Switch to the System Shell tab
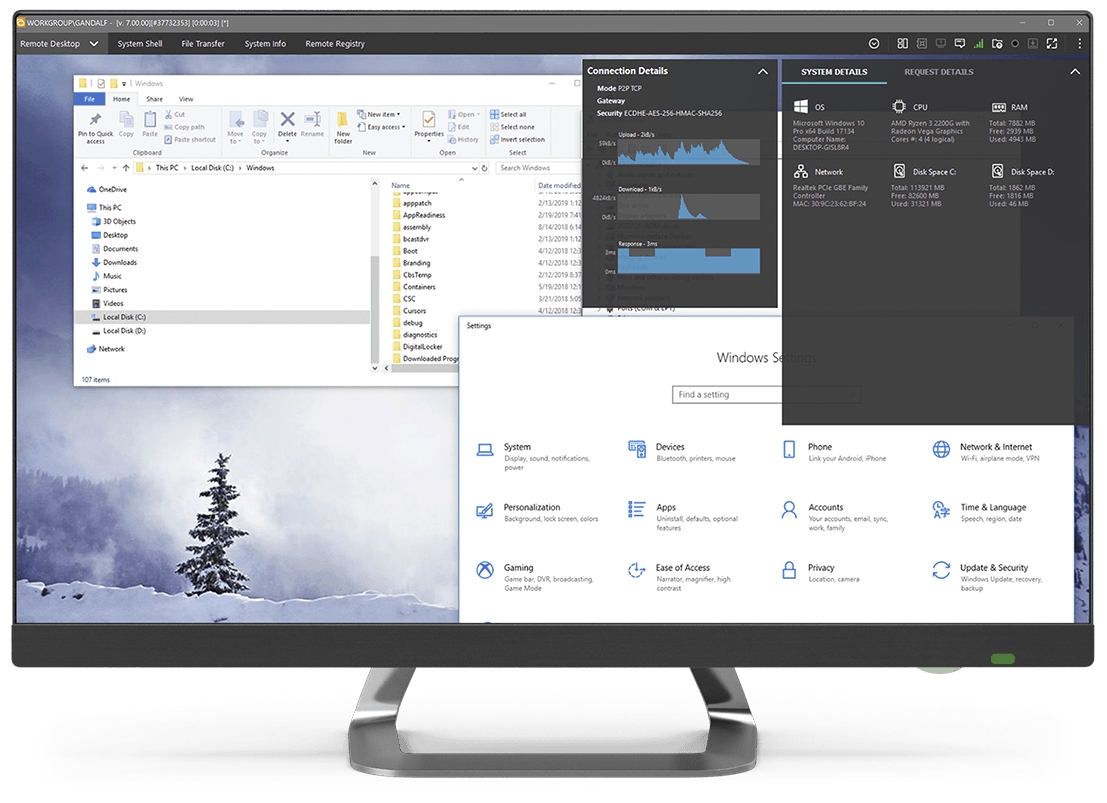This screenshot has height=803, width=1107. pyautogui.click(x=140, y=44)
